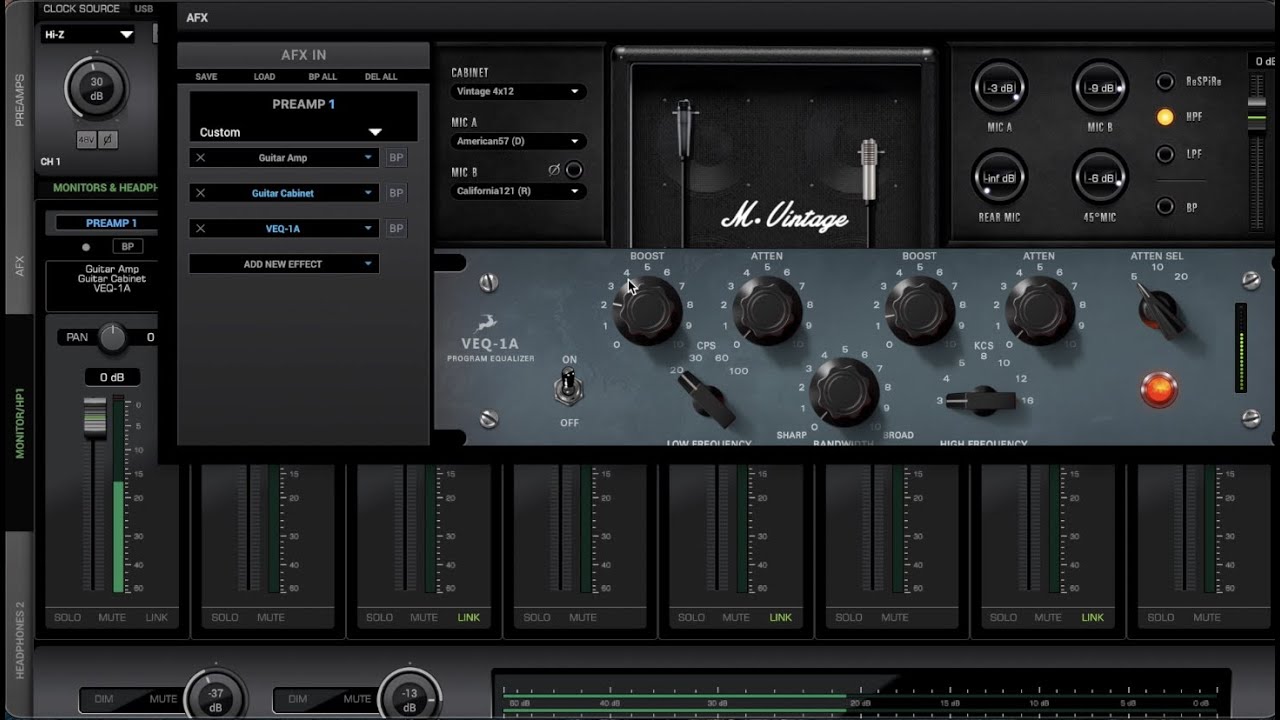Switch to the PREAMPS side tab

point(19,101)
